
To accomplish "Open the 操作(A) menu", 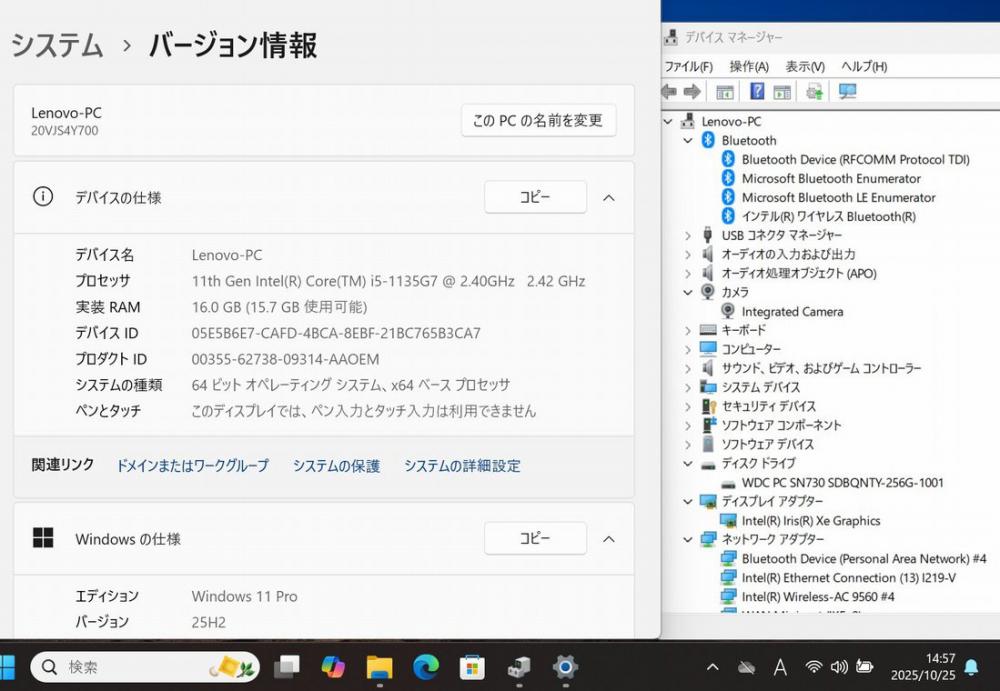I will tap(748, 67).
